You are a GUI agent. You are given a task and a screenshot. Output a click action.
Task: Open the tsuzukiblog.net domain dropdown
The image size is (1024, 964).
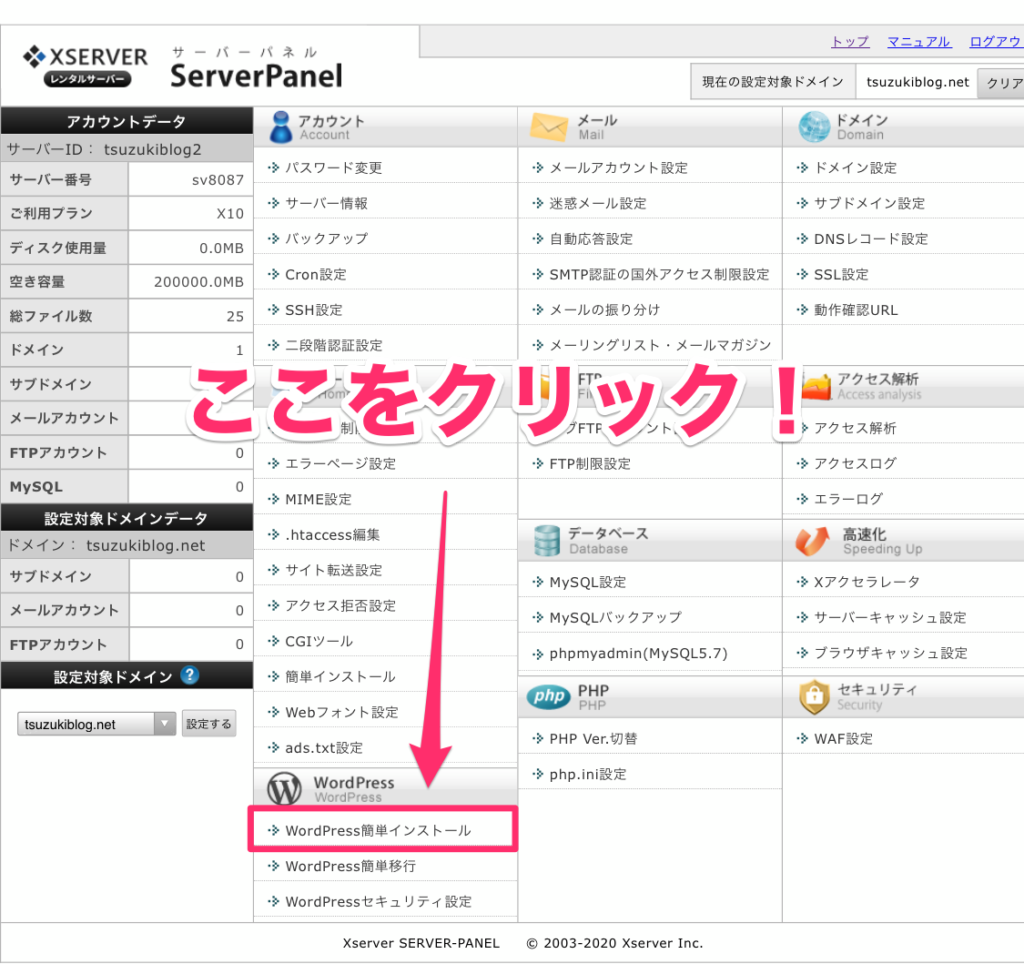(x=96, y=724)
